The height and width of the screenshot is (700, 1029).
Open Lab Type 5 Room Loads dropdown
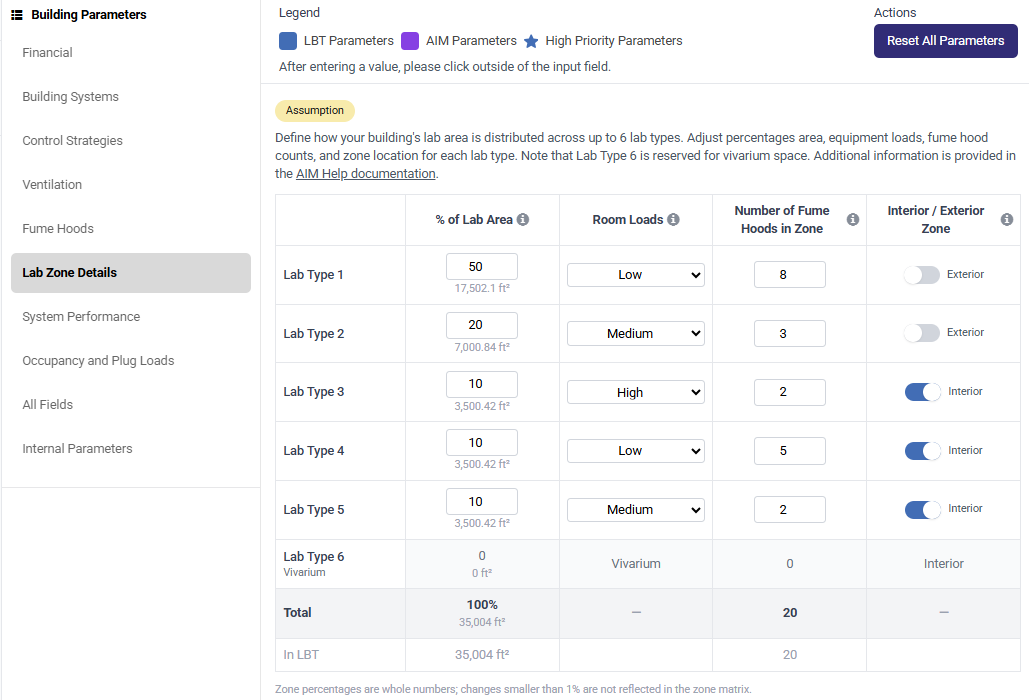[635, 510]
